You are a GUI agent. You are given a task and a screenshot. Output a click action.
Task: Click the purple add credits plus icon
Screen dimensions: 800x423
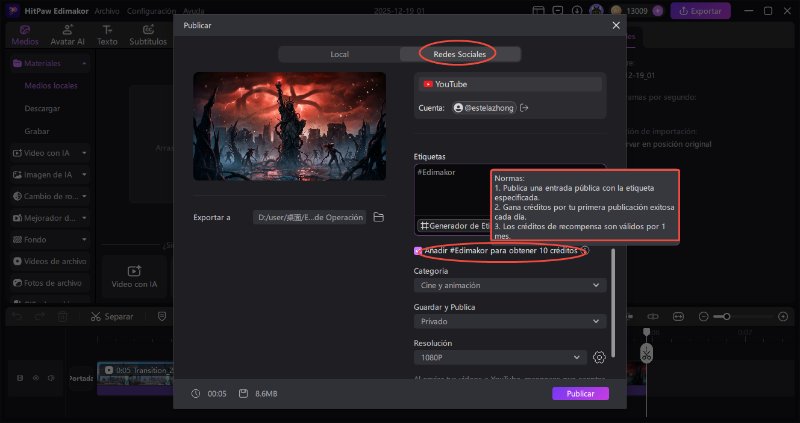pyautogui.click(x=658, y=11)
